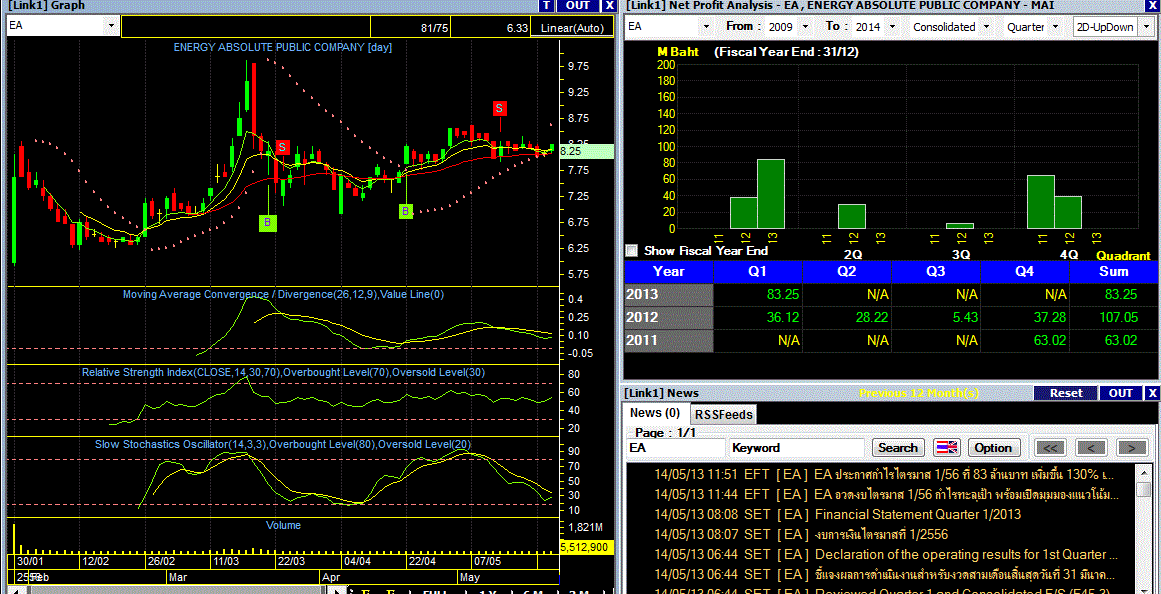Click the Keyword search field
Viewport: 1161px width, 594px height.
click(797, 448)
